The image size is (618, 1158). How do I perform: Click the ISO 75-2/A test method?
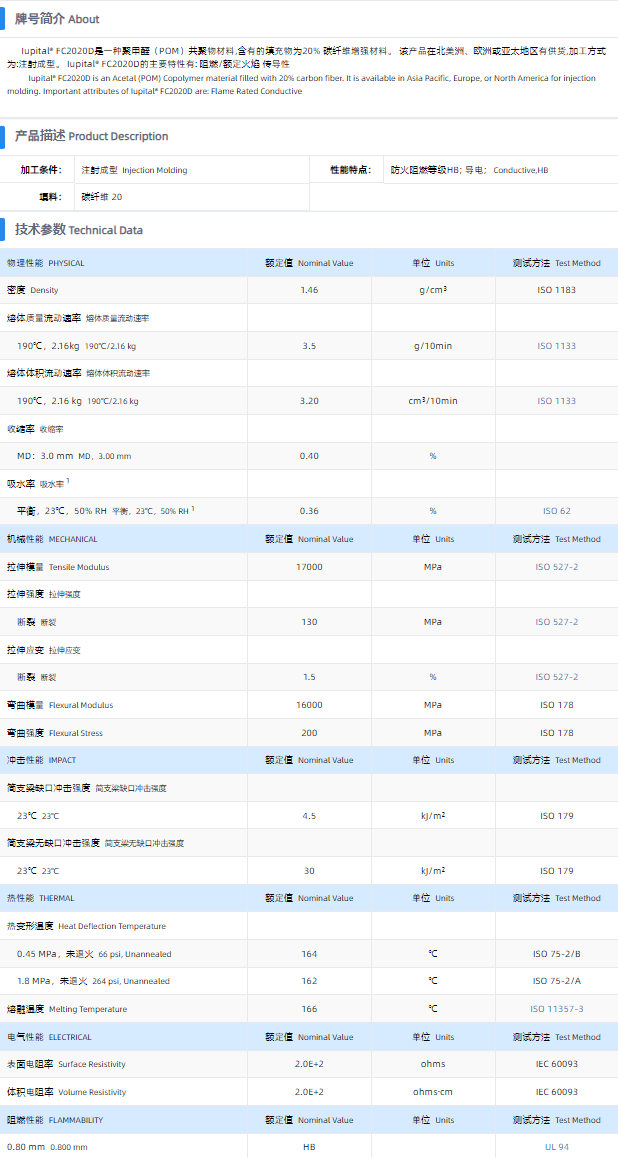(557, 981)
